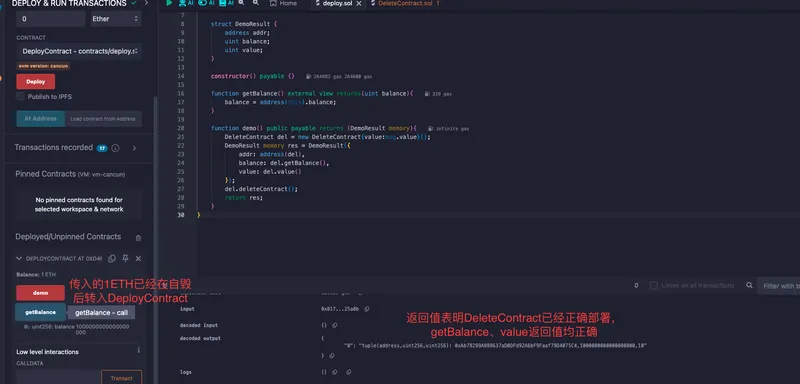Click the red demo function button

40,293
